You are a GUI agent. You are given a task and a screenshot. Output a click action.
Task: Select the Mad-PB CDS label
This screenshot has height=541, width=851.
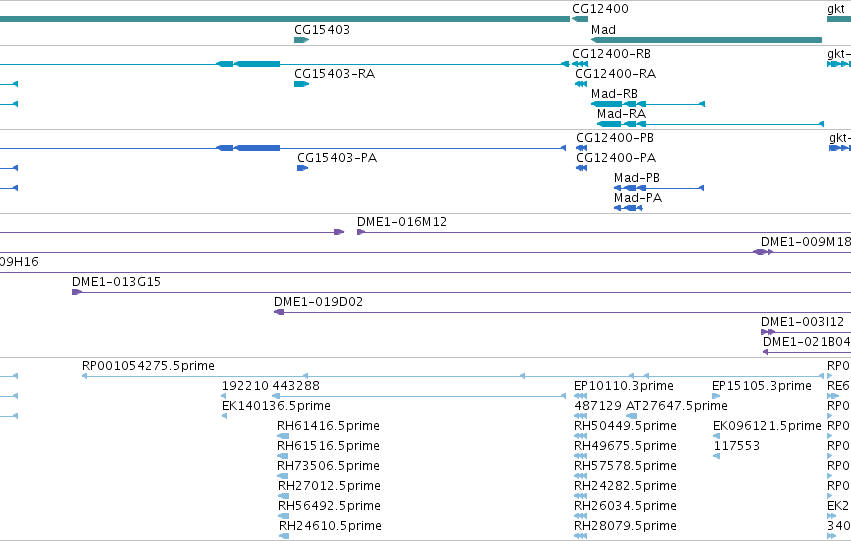click(637, 178)
